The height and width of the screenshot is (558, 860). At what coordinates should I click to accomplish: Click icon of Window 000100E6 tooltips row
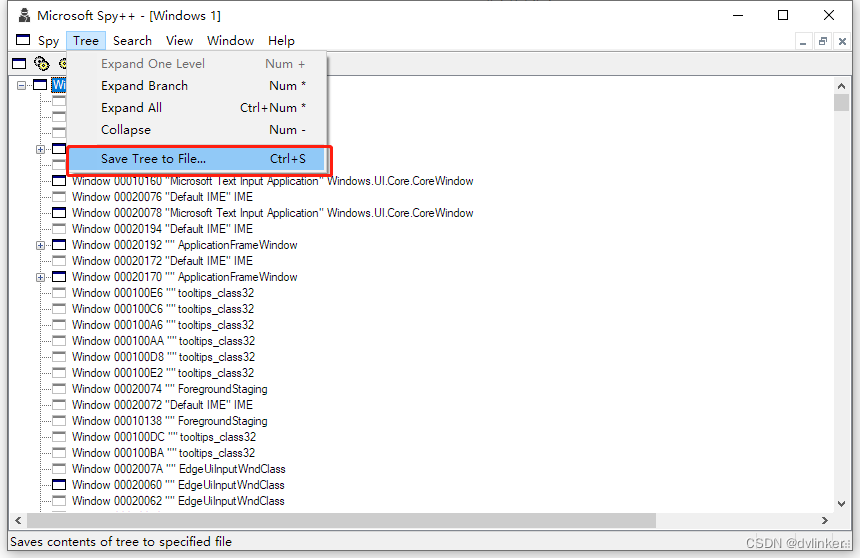[x=59, y=293]
